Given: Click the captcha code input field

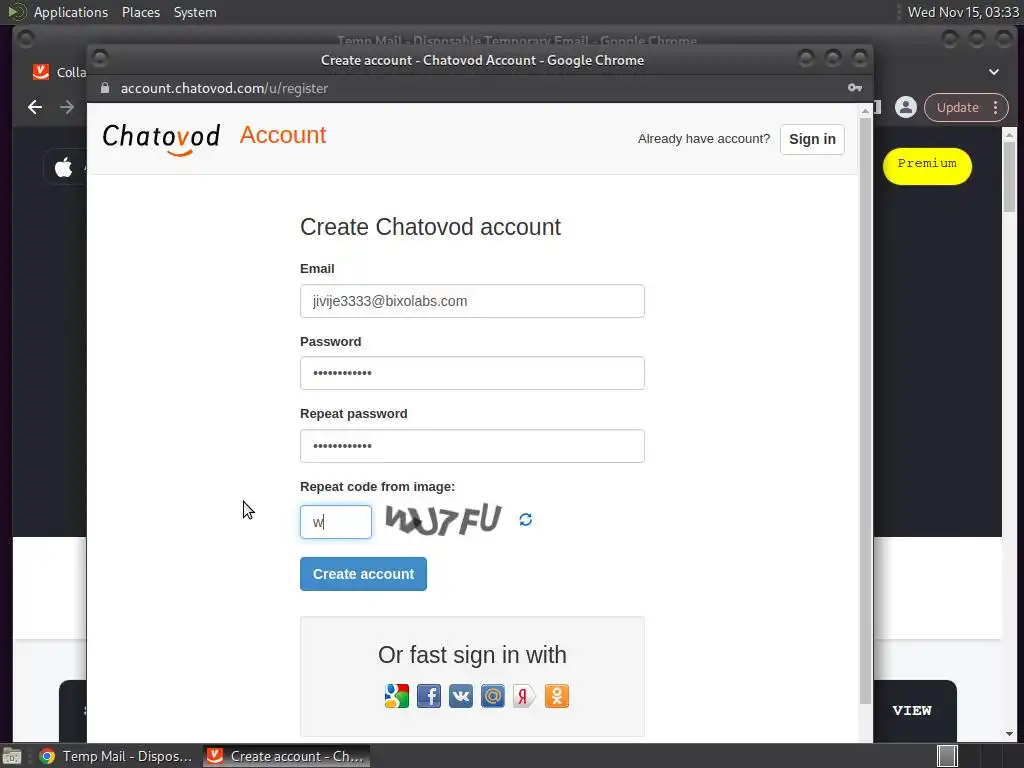Looking at the screenshot, I should click(x=336, y=522).
